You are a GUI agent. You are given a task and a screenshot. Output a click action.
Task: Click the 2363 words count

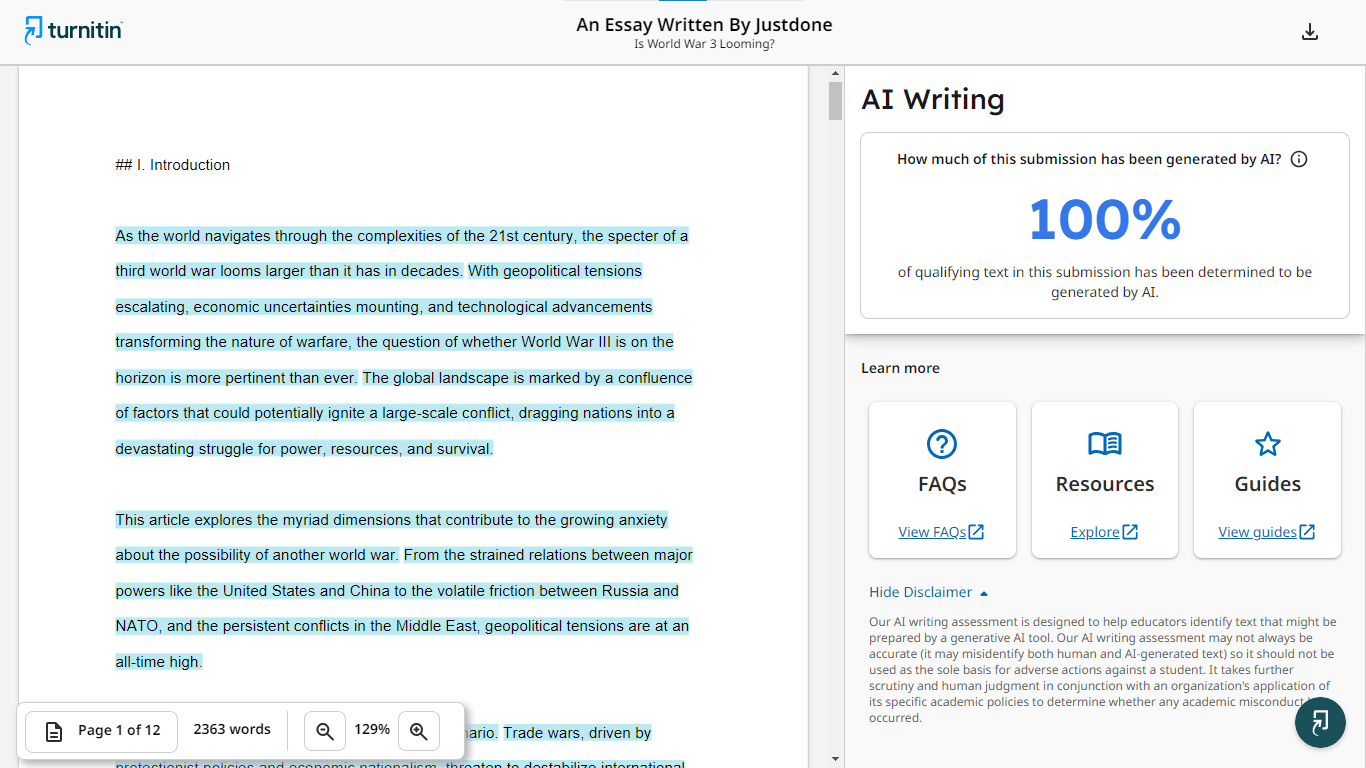click(x=232, y=730)
